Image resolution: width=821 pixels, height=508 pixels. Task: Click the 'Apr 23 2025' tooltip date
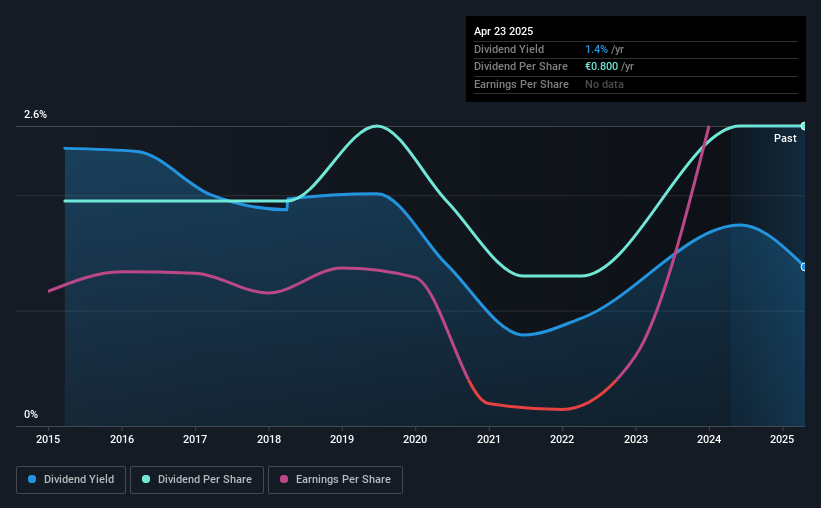point(503,31)
